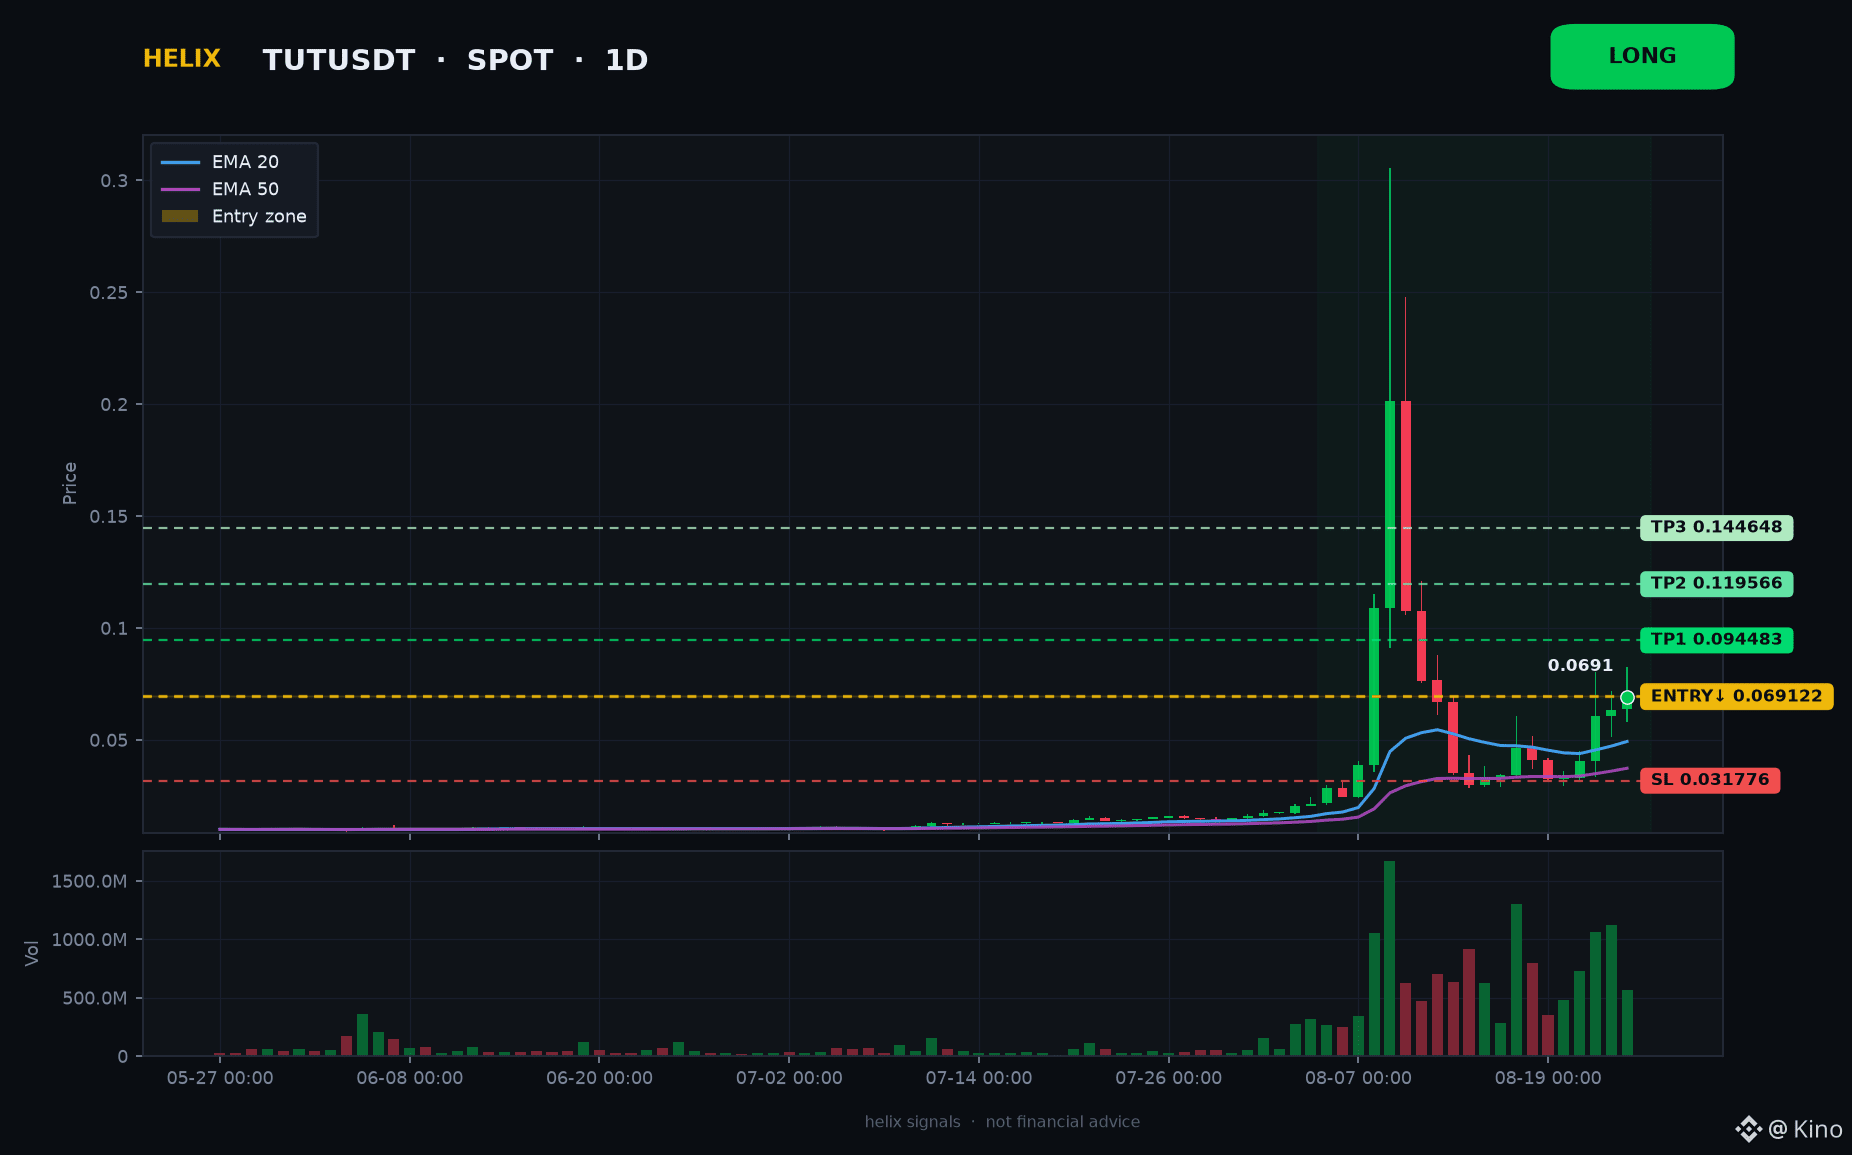Click the large red candlestick body
The image size is (1852, 1155).
tap(1406, 506)
